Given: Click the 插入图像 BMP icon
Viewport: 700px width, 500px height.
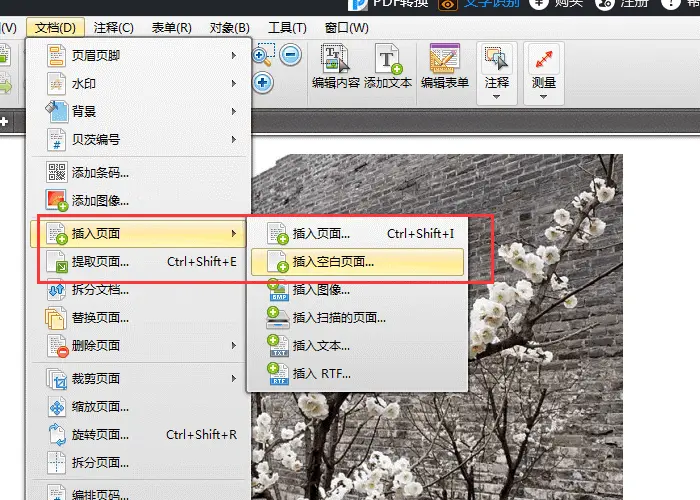Looking at the screenshot, I should 278,290.
